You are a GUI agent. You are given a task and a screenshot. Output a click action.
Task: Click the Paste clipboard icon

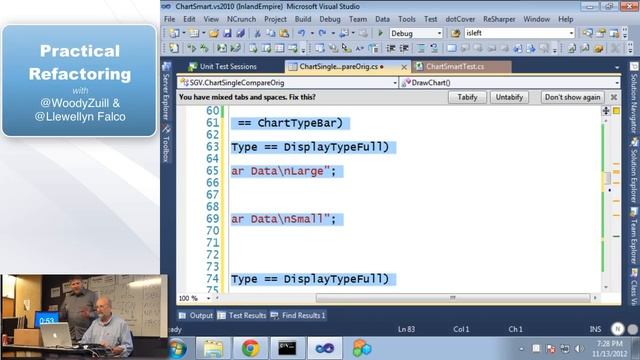tap(284, 33)
